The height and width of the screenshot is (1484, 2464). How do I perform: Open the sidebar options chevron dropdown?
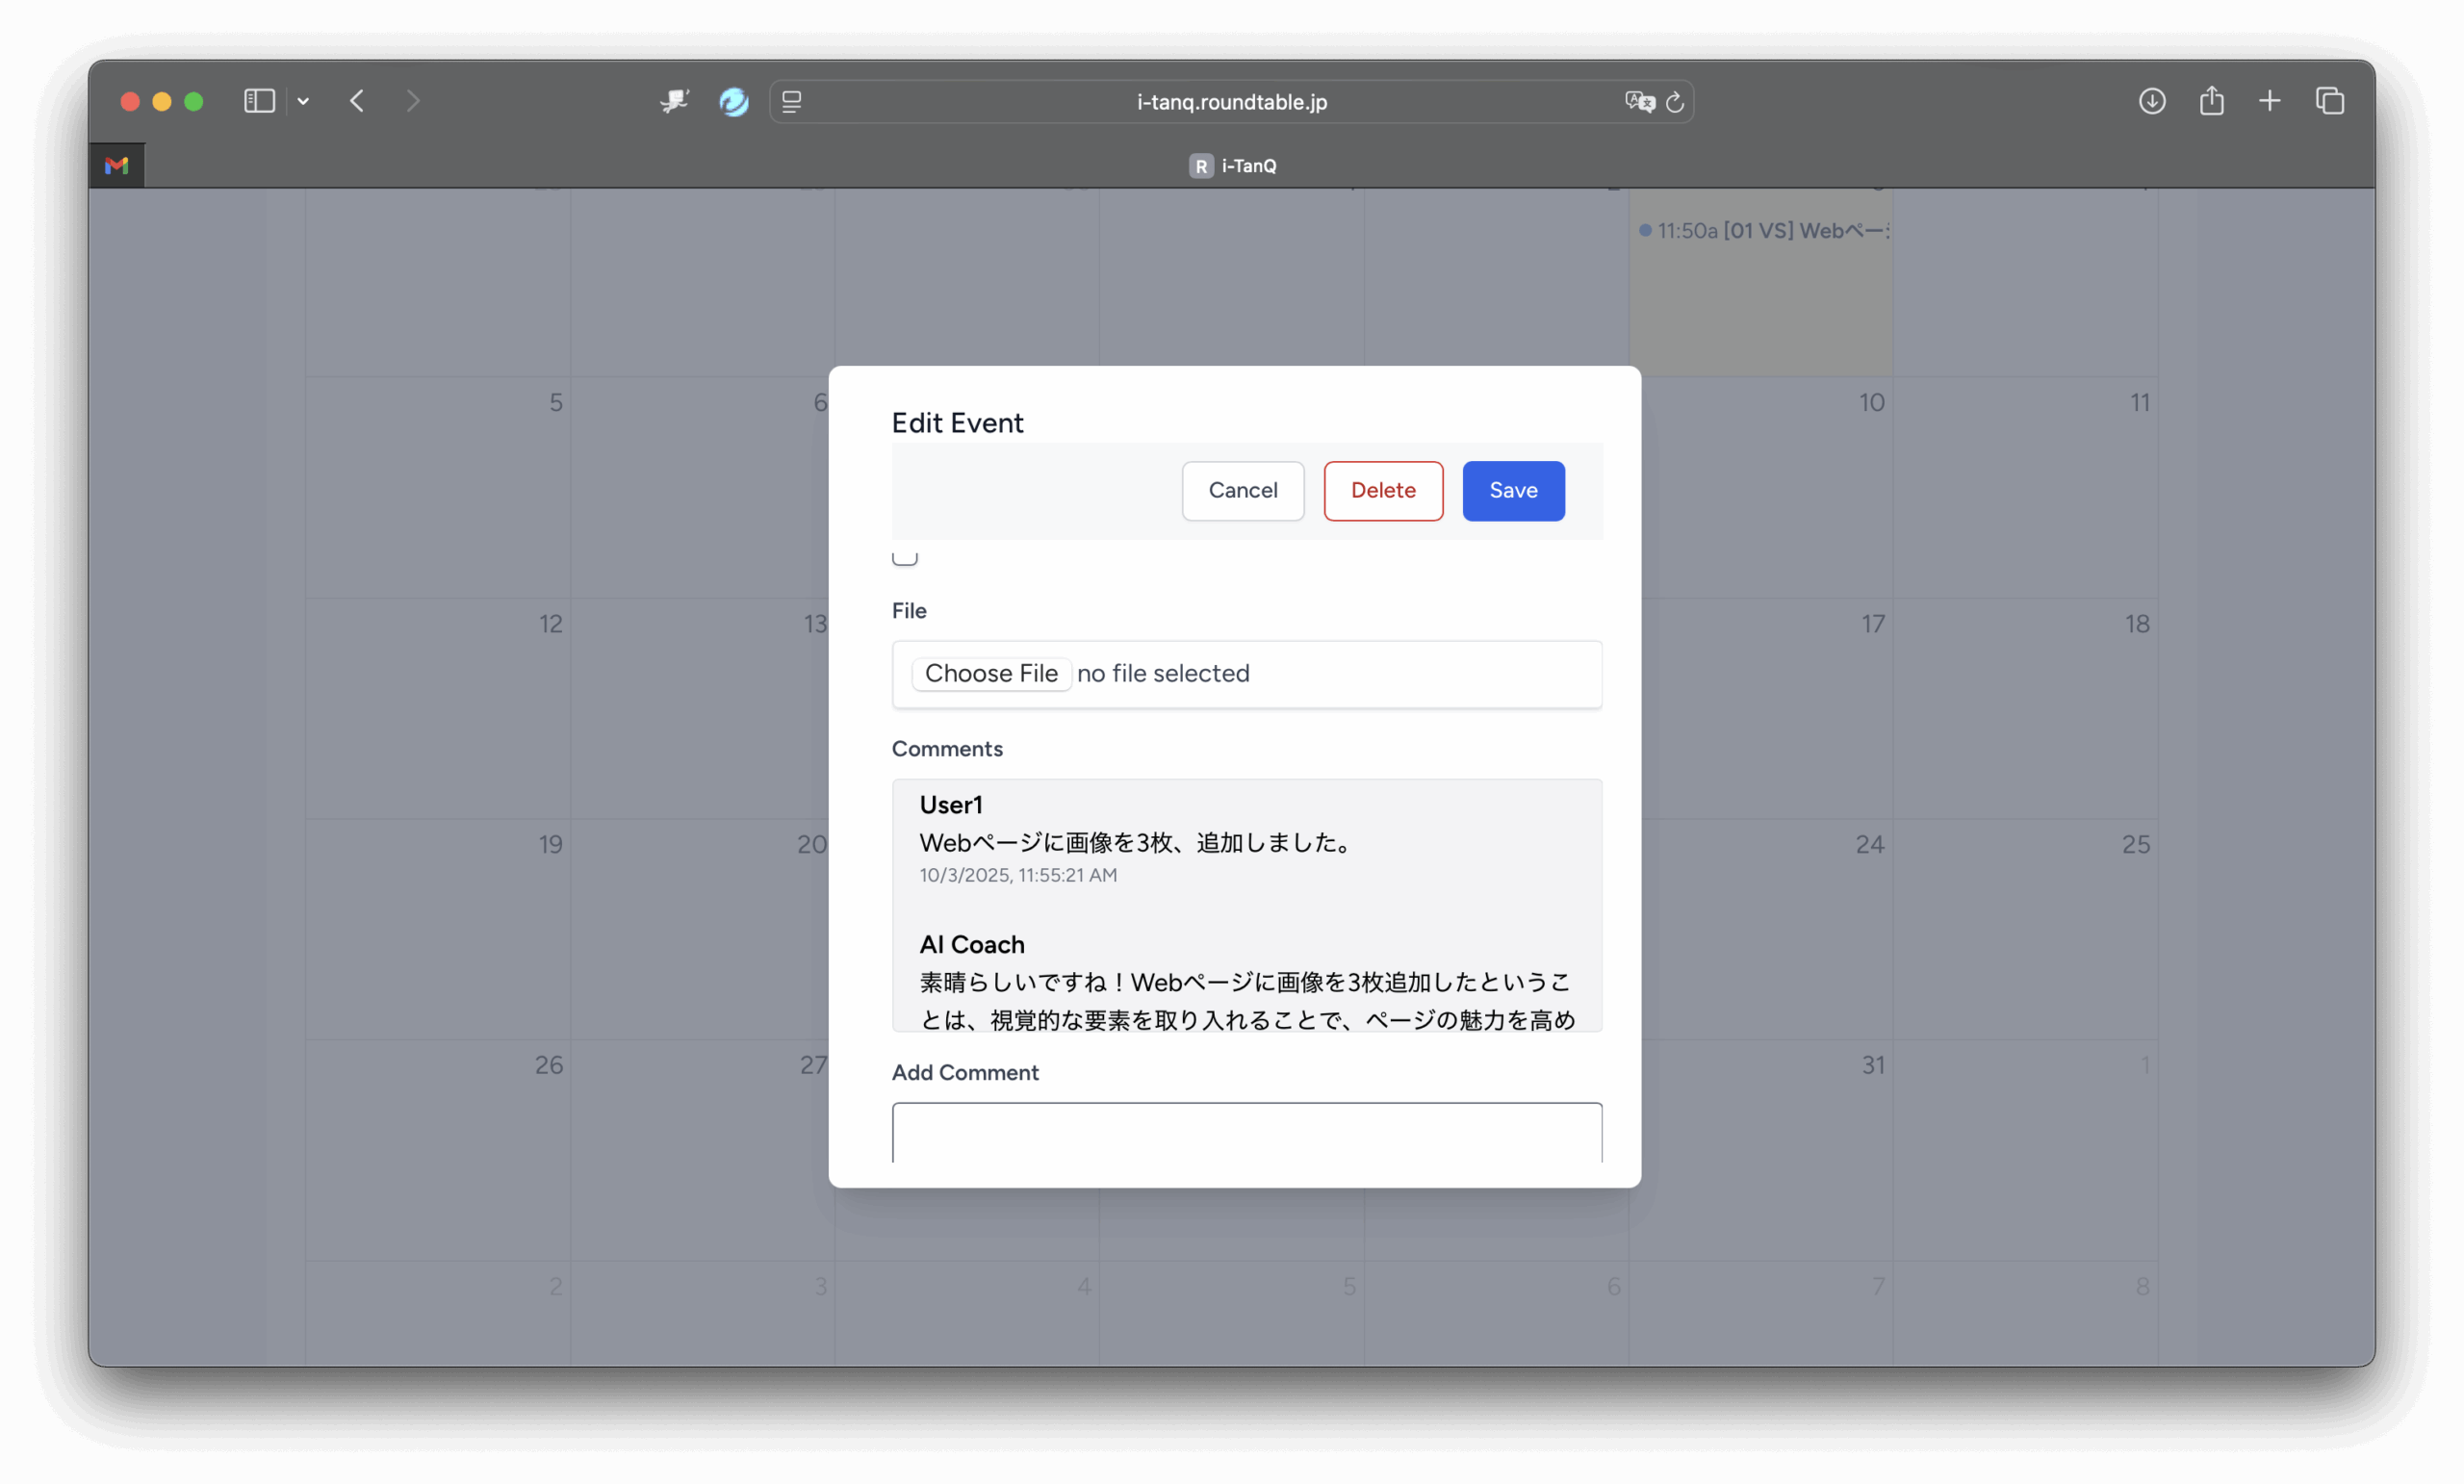point(303,101)
